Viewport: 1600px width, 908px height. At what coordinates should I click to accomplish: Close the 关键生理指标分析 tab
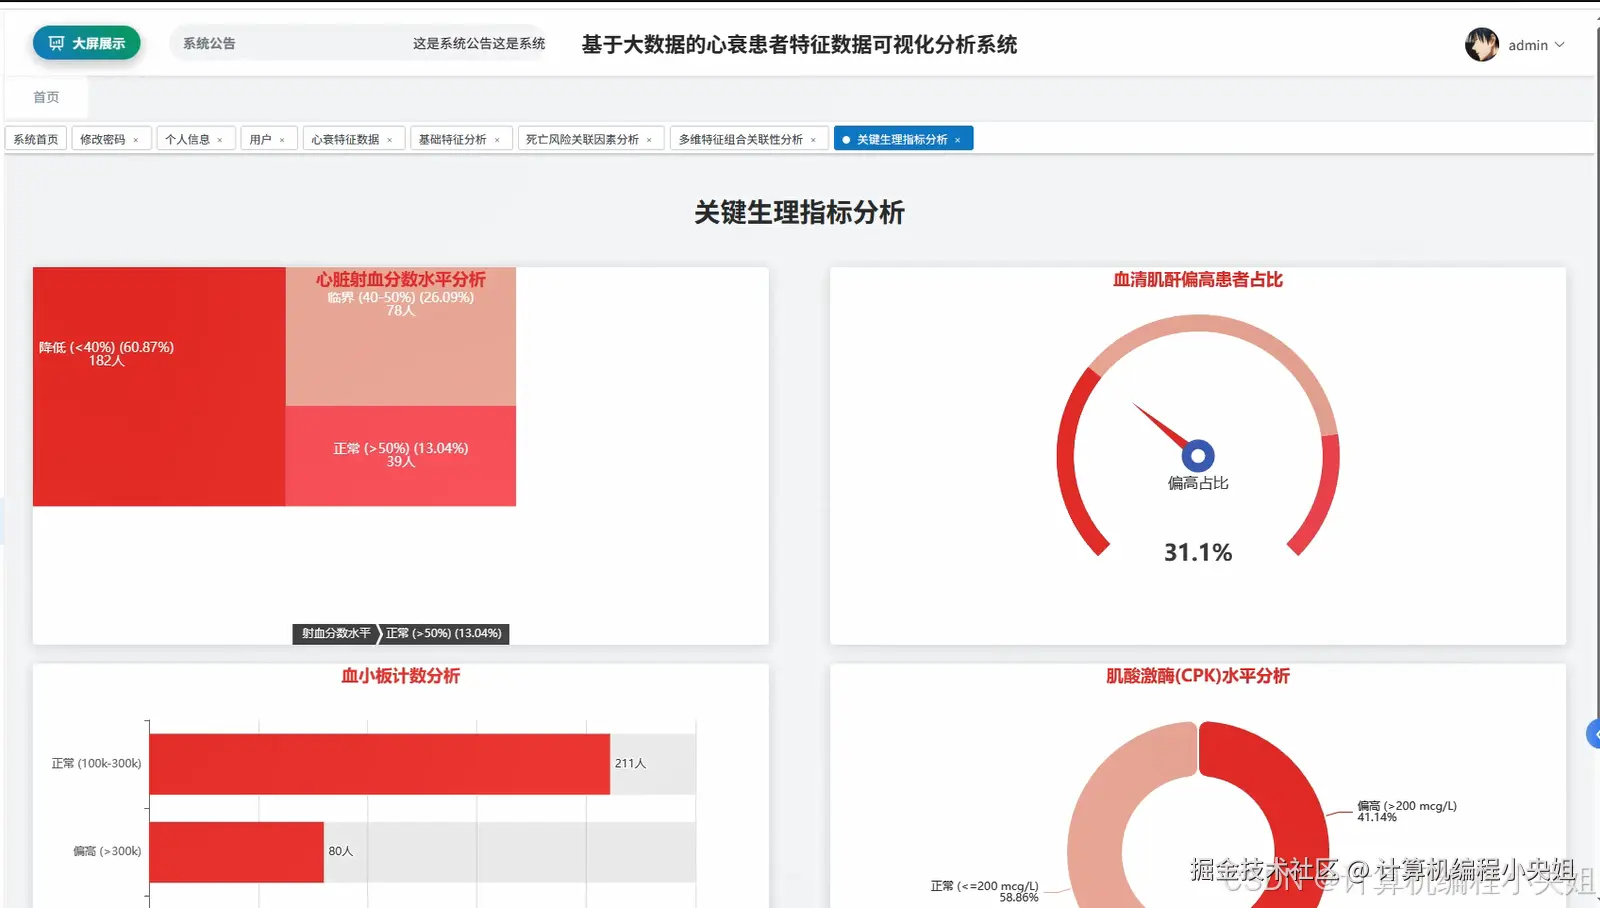click(958, 138)
